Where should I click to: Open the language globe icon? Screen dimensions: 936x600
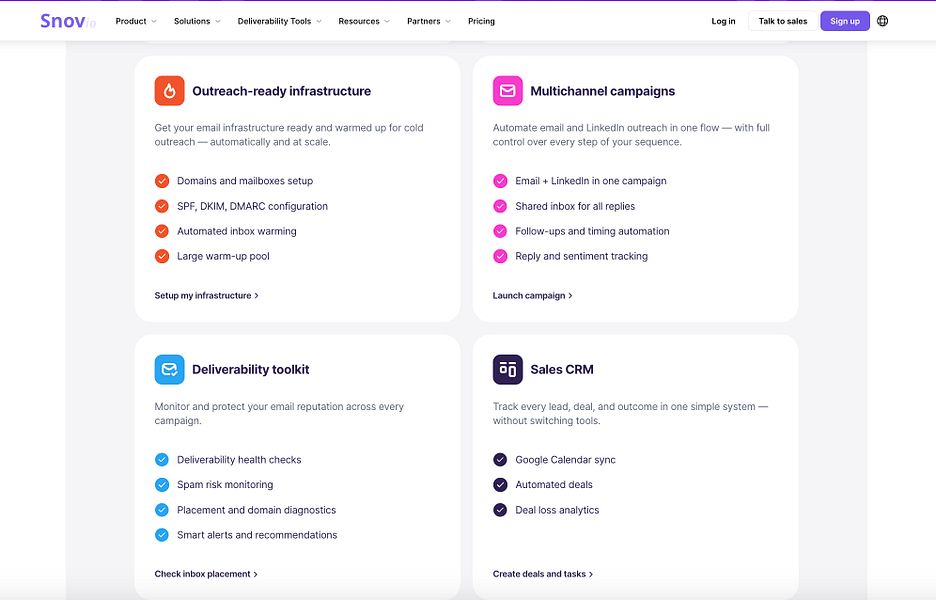[882, 21]
